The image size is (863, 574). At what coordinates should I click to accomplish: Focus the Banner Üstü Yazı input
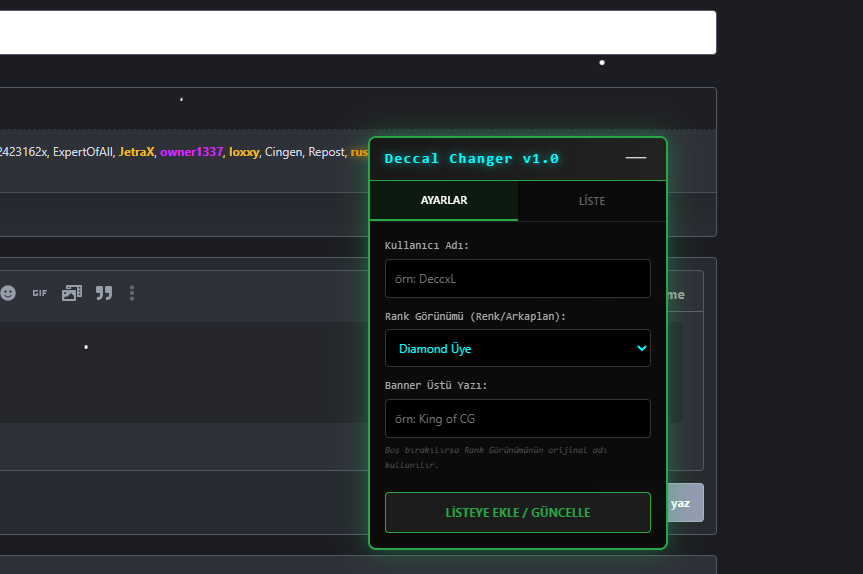click(x=517, y=419)
